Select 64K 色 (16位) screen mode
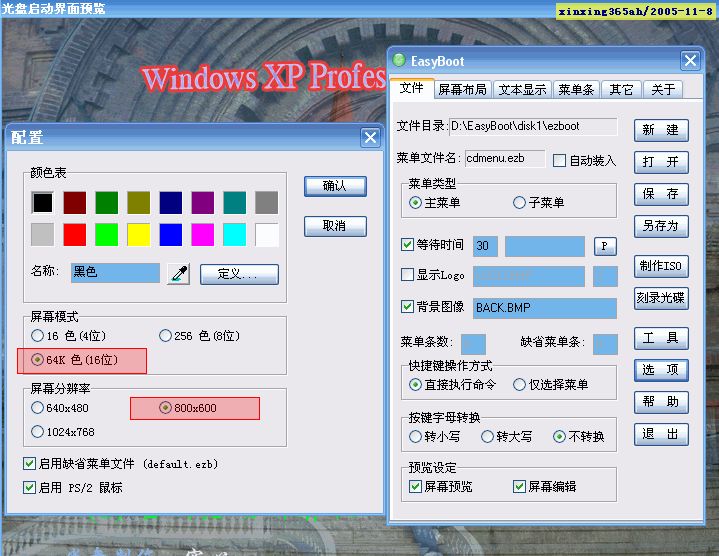Screen dimensions: 719x556 coord(75,360)
